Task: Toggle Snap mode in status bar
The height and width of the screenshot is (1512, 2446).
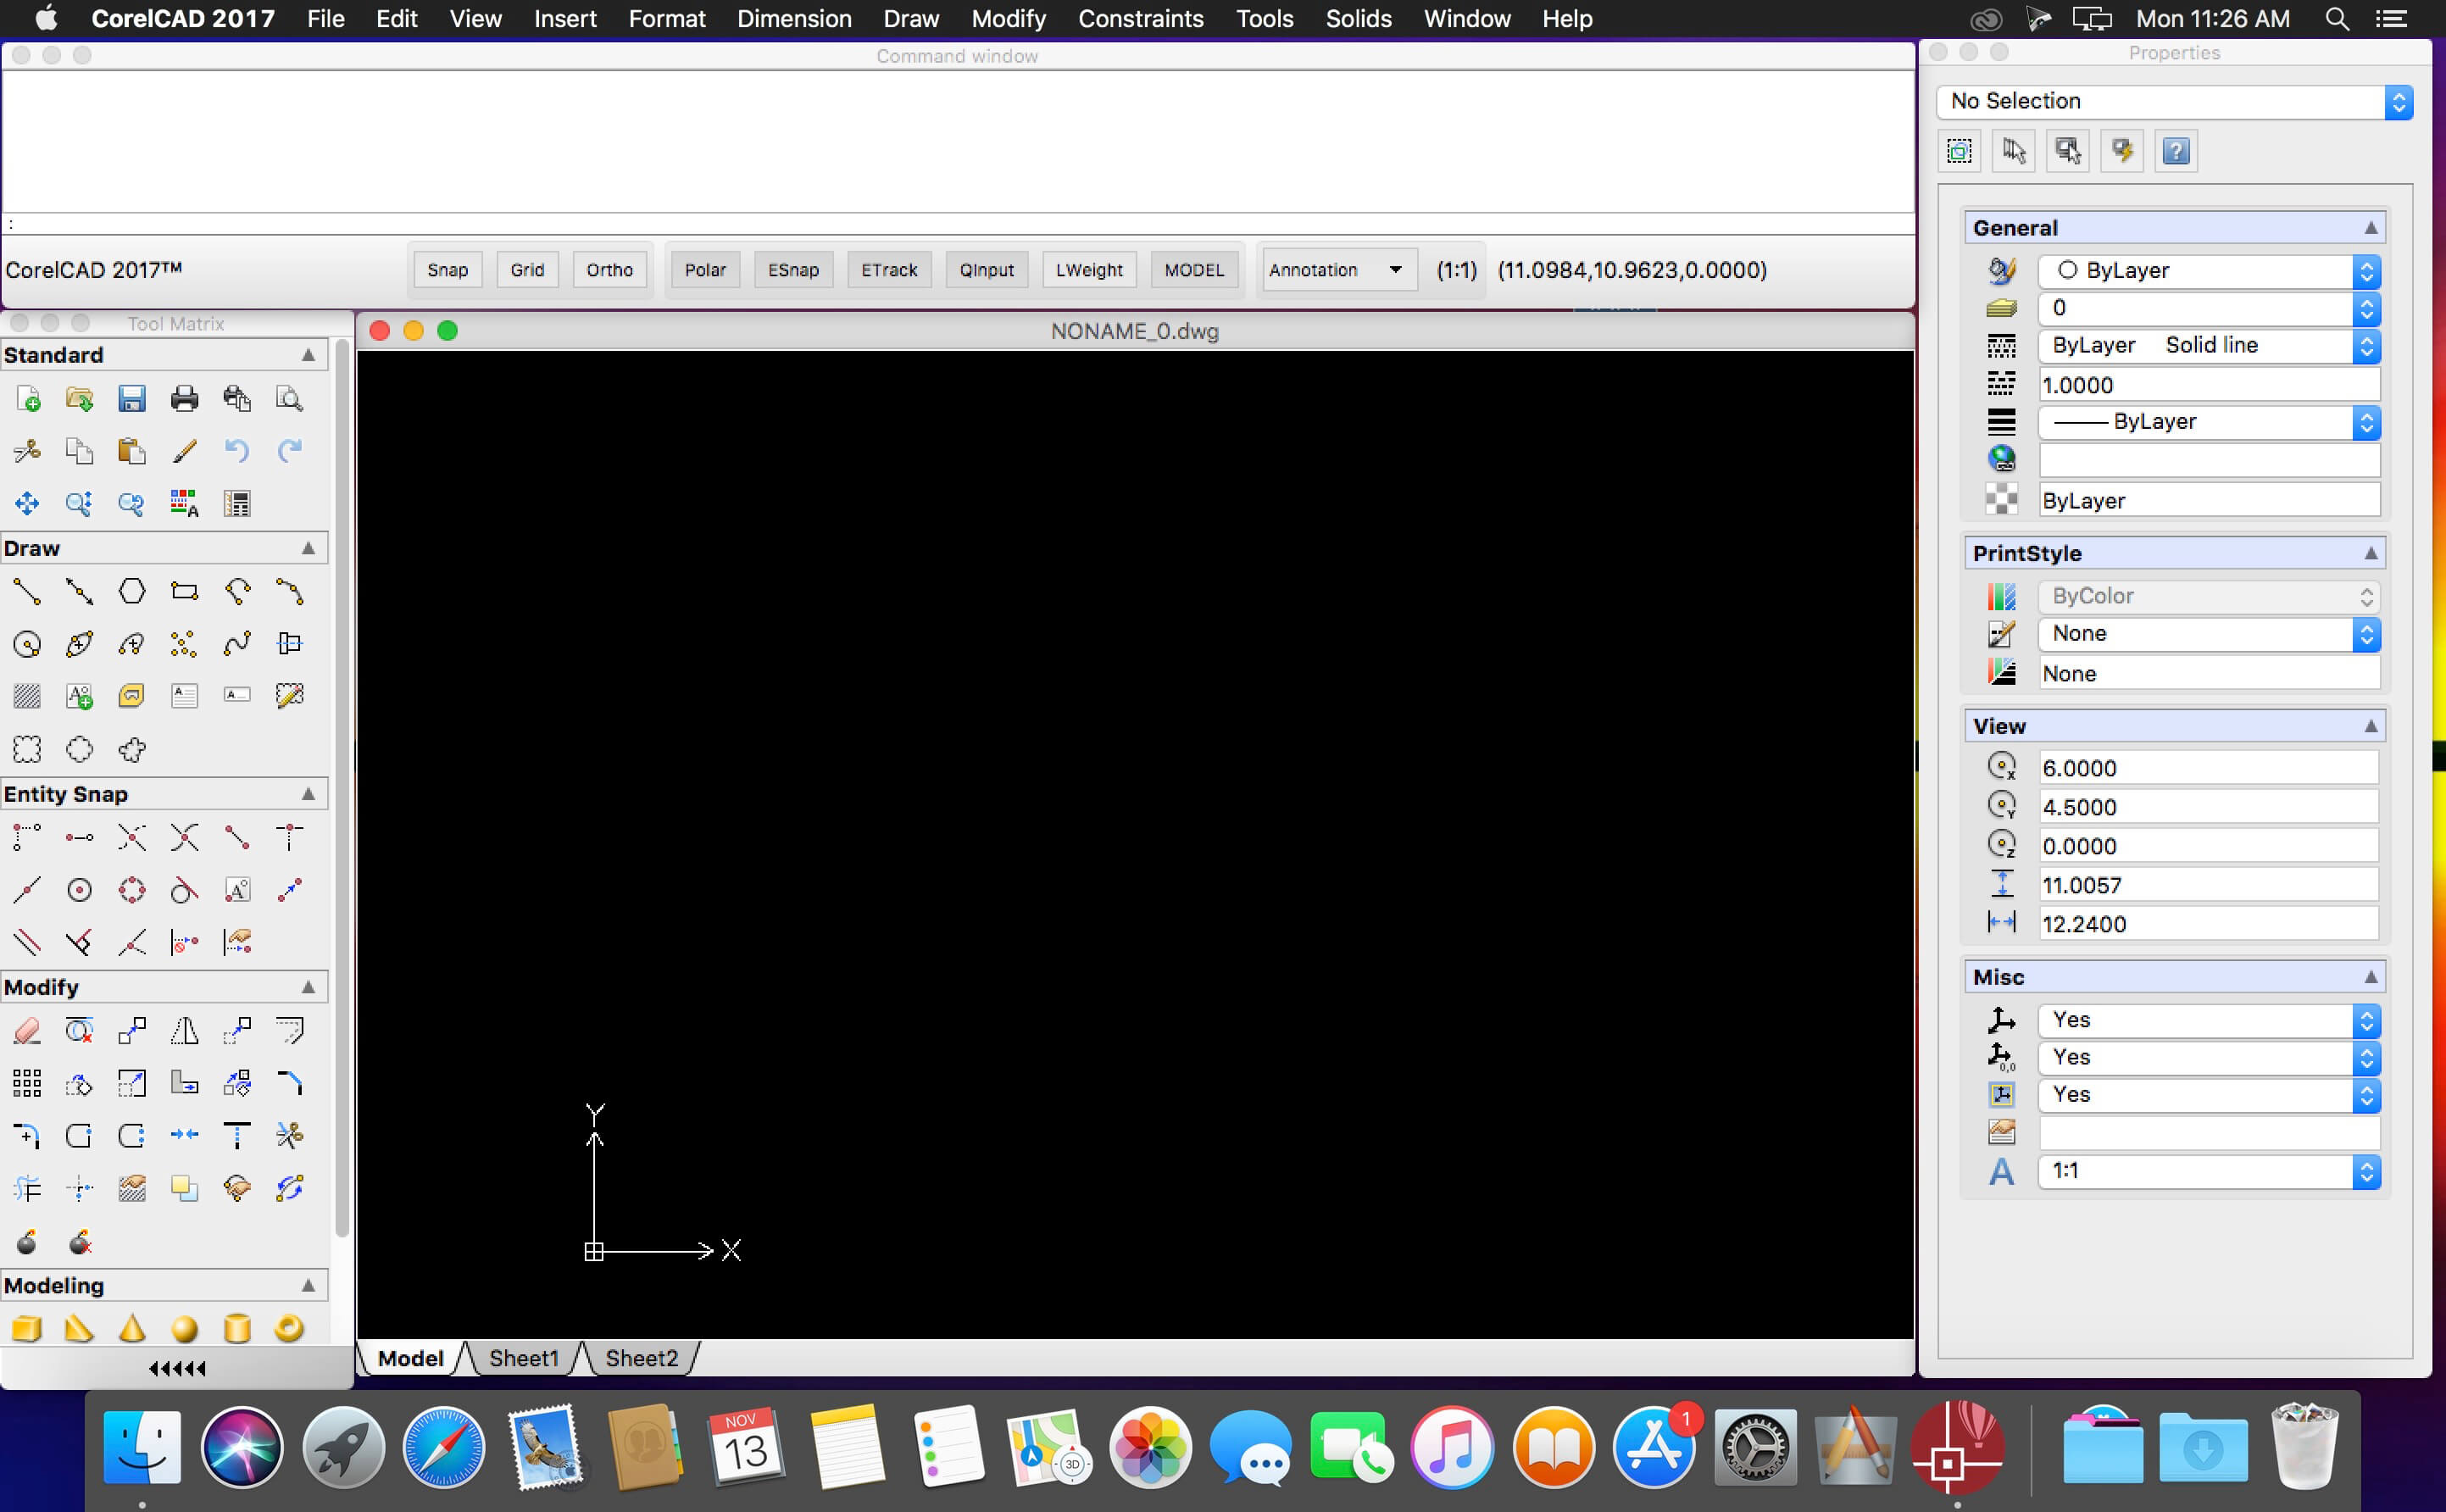Action: (447, 270)
